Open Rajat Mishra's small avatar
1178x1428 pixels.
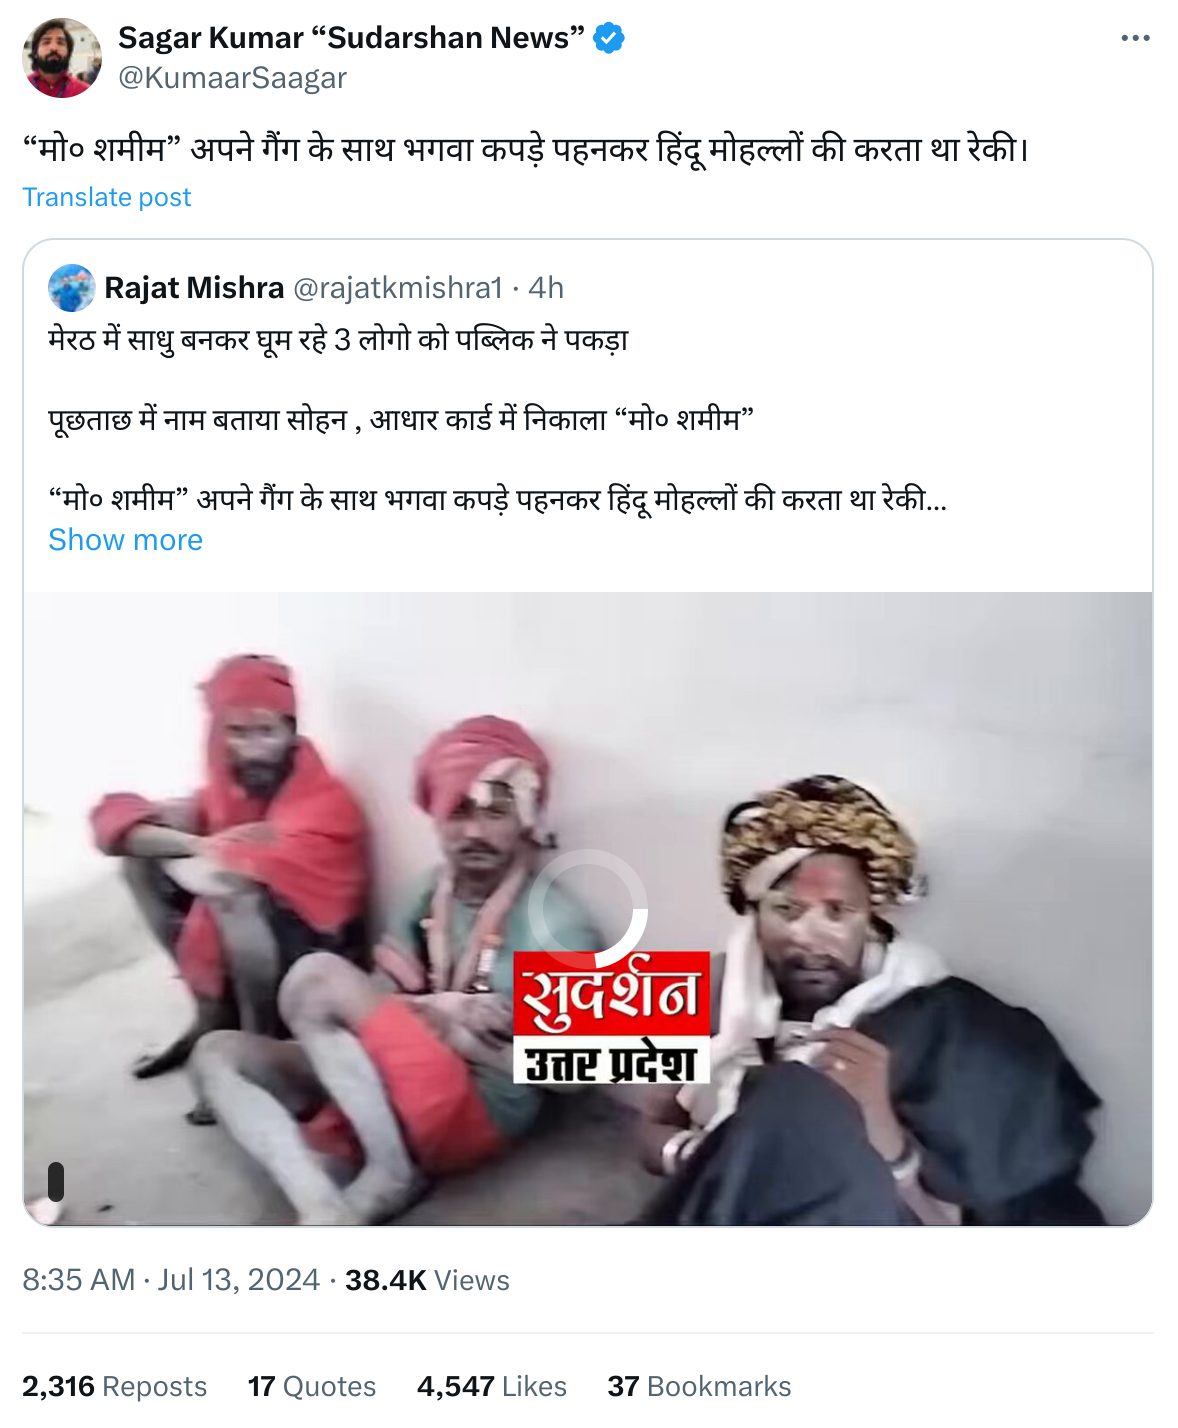[71, 288]
